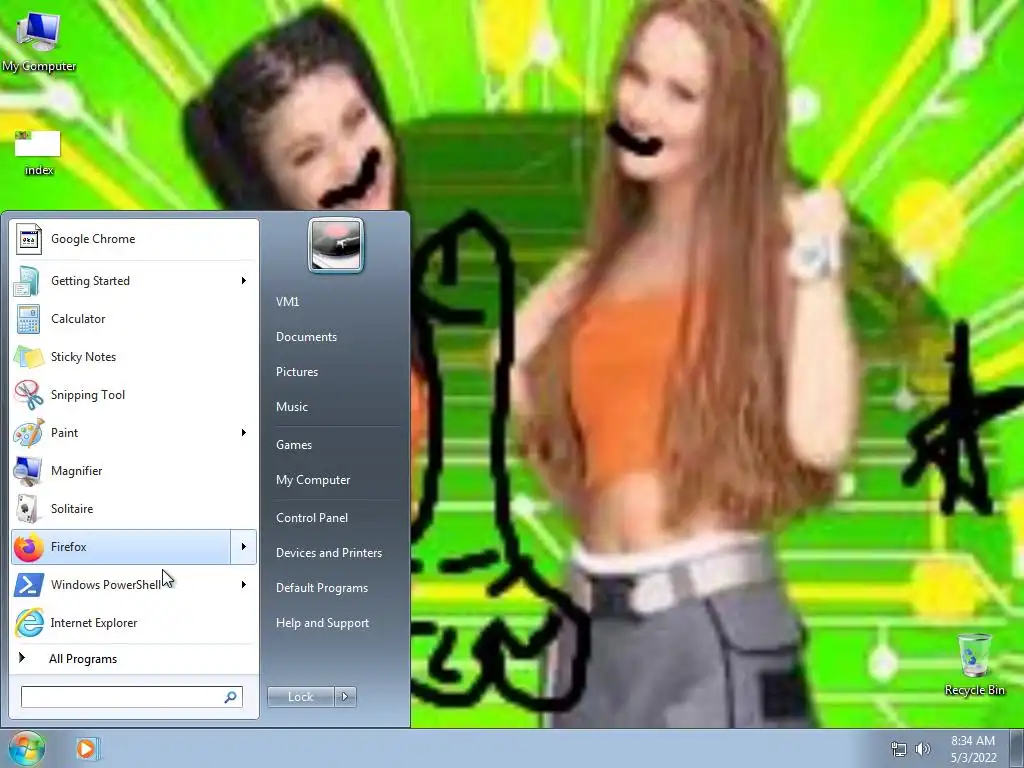Open Games from Start menu
Screen dimensions: 1024x768
(294, 445)
